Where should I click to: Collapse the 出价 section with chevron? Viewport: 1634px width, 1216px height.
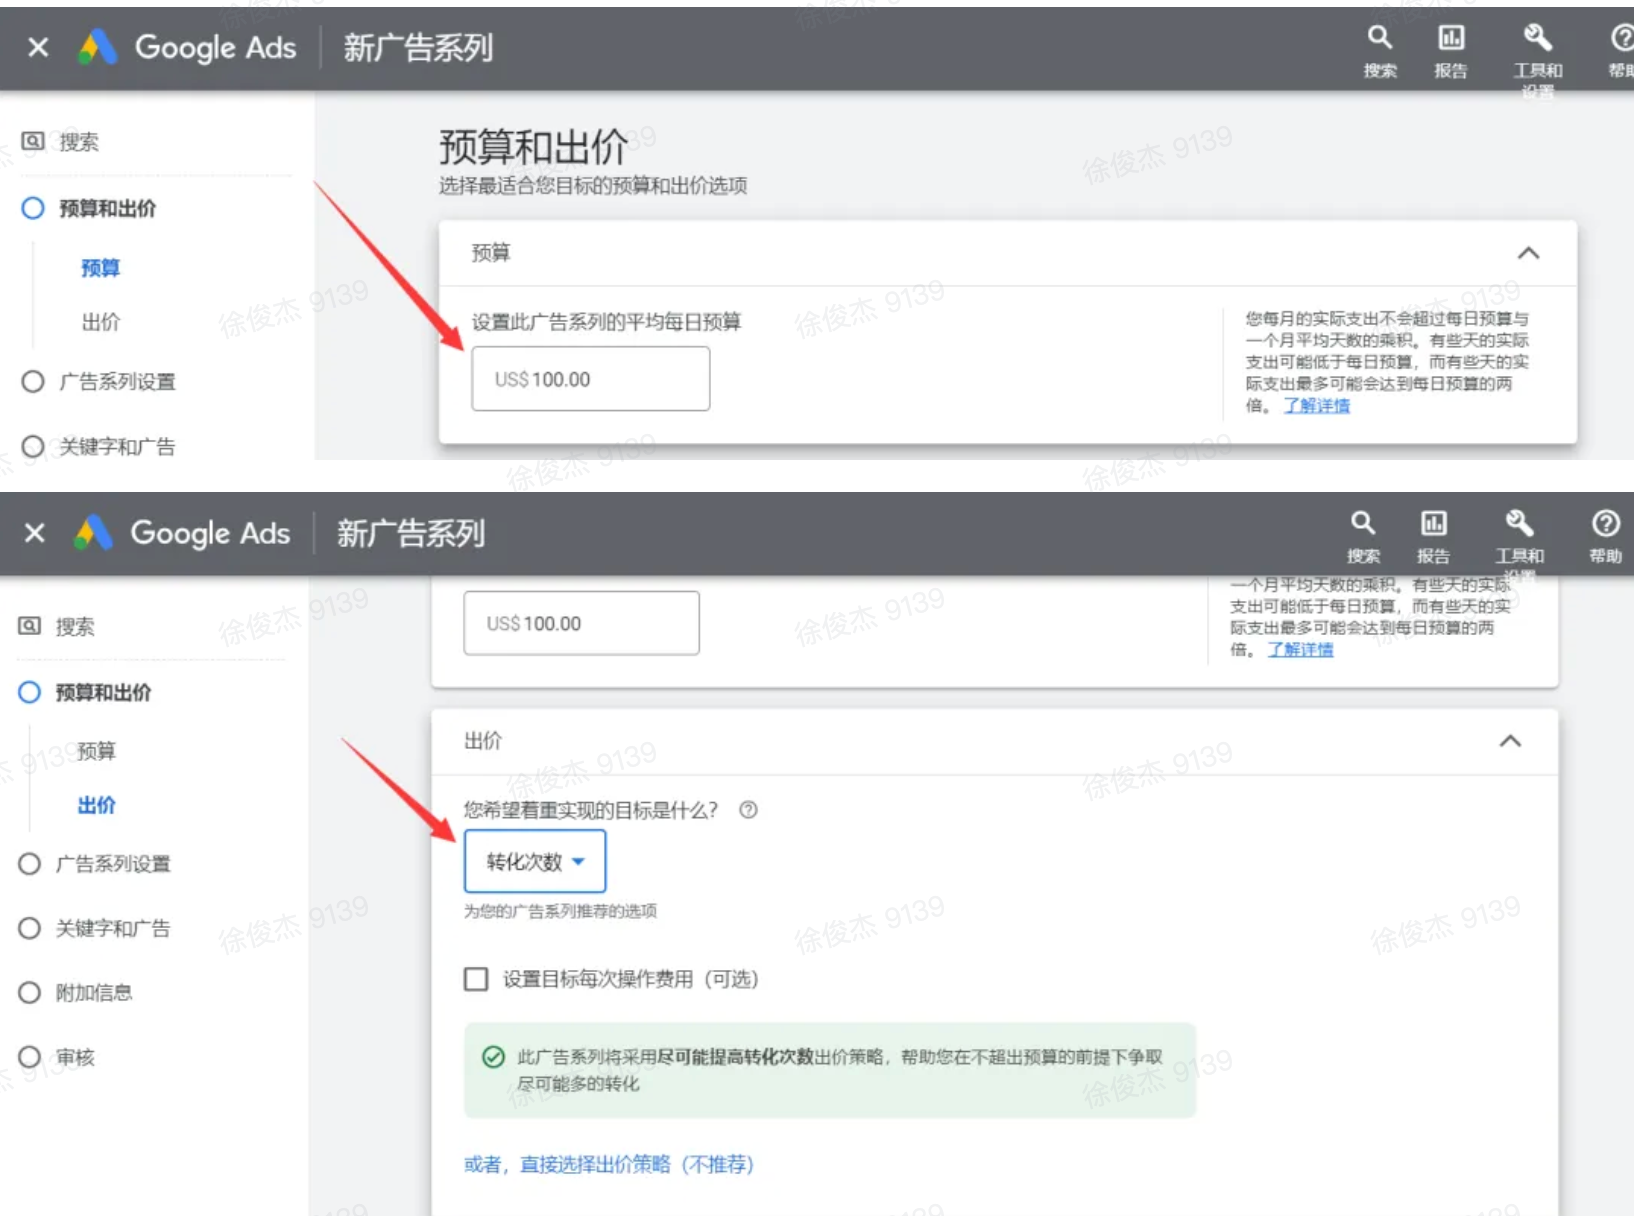pos(1510,741)
